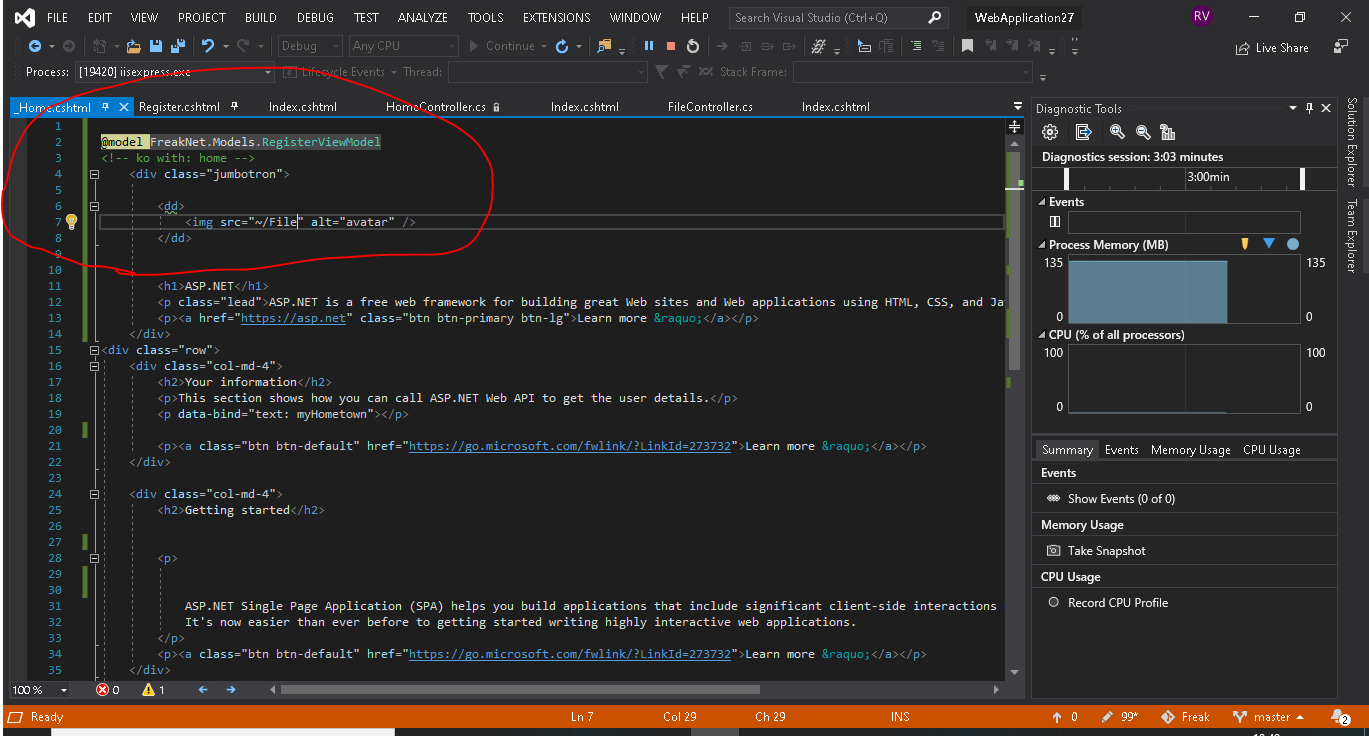
Task: Collapse the Events graph section
Action: click(1042, 202)
